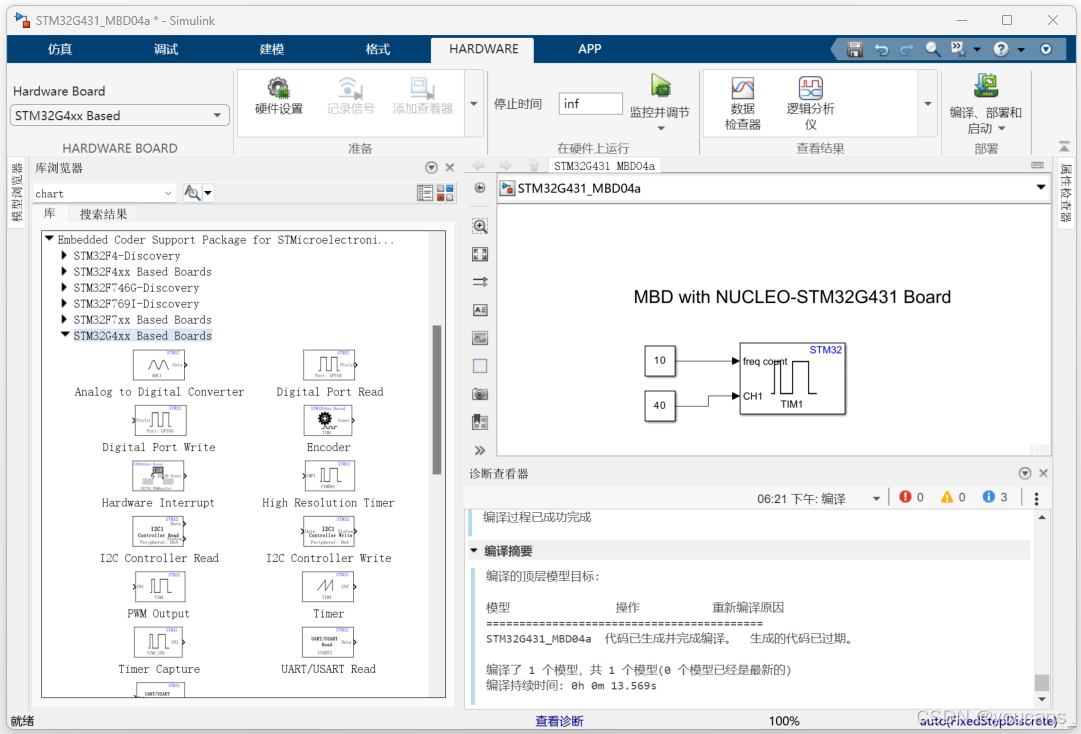Expand the prepare section gallery arrow
The image size is (1081, 734).
[474, 104]
